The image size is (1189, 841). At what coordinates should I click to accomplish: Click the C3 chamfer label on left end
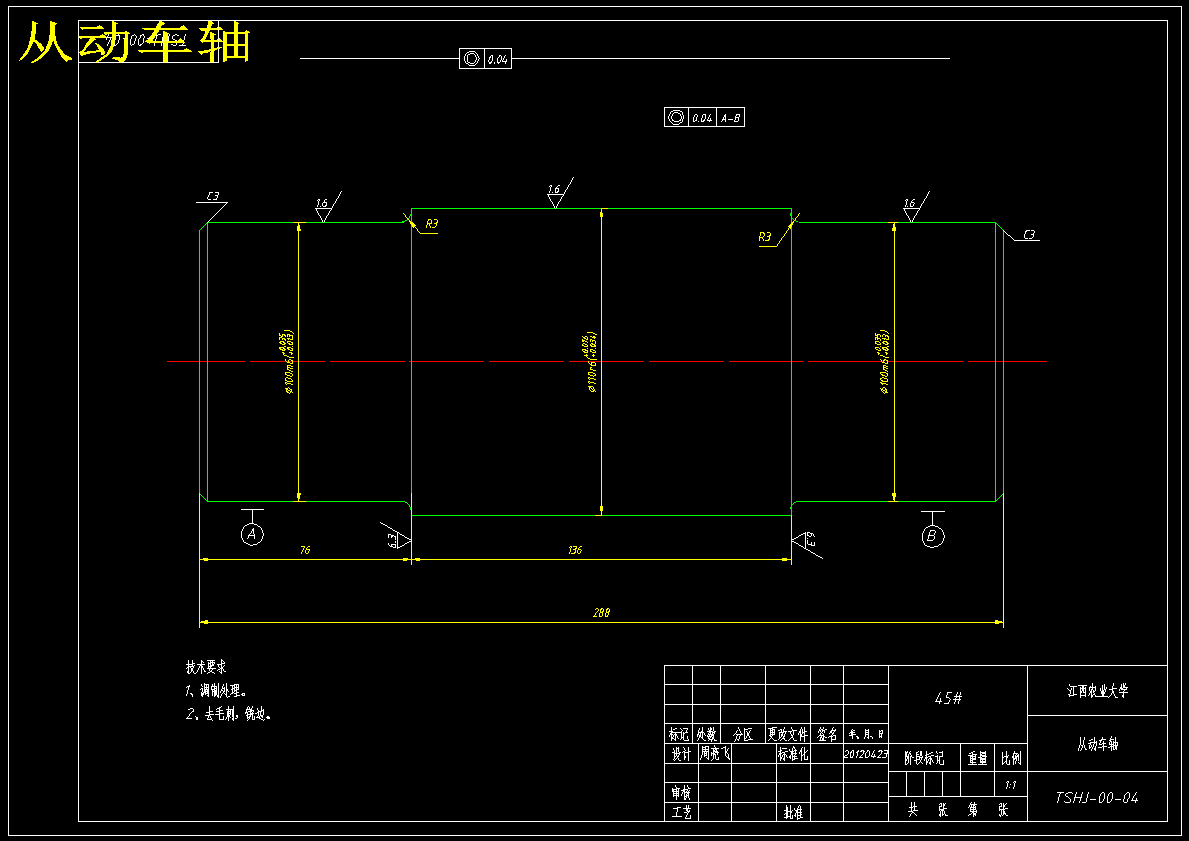pyautogui.click(x=213, y=196)
